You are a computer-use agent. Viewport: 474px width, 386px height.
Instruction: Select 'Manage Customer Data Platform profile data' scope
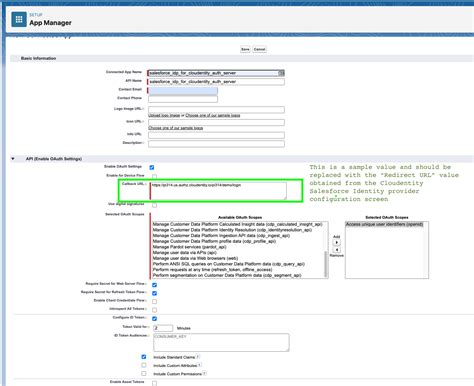[x=214, y=241]
